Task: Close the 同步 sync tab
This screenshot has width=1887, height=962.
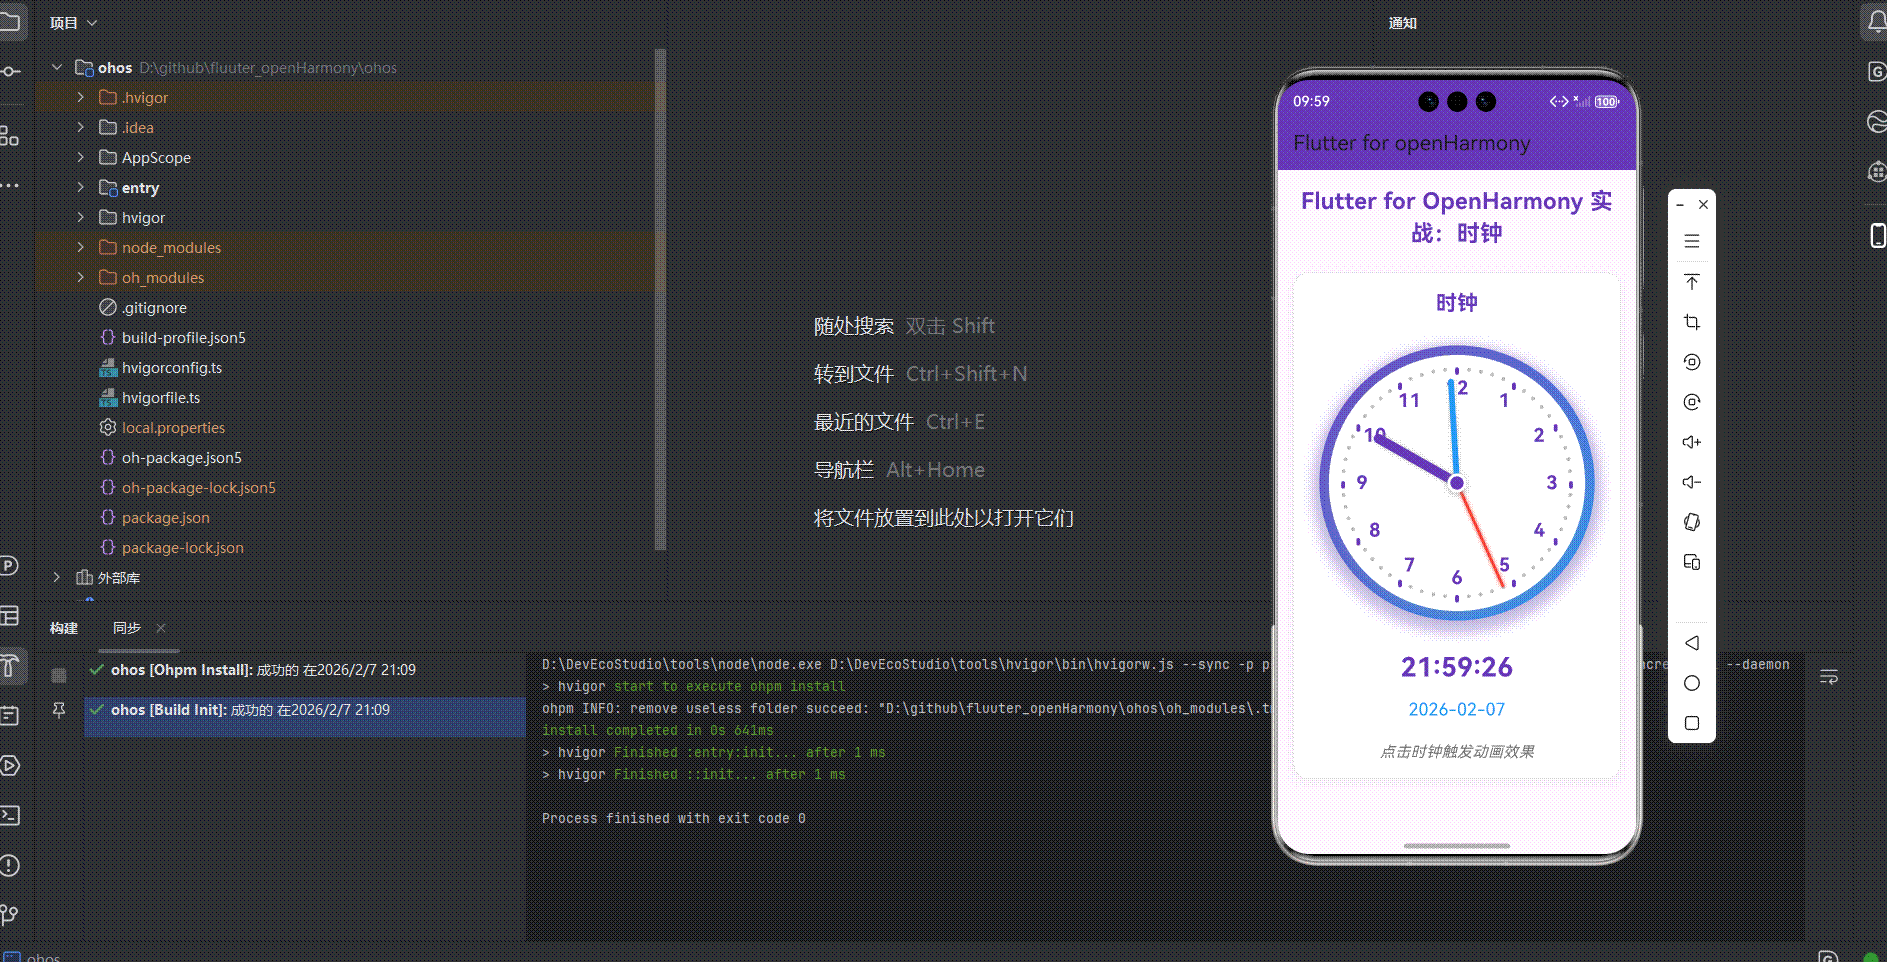Action: tap(161, 628)
